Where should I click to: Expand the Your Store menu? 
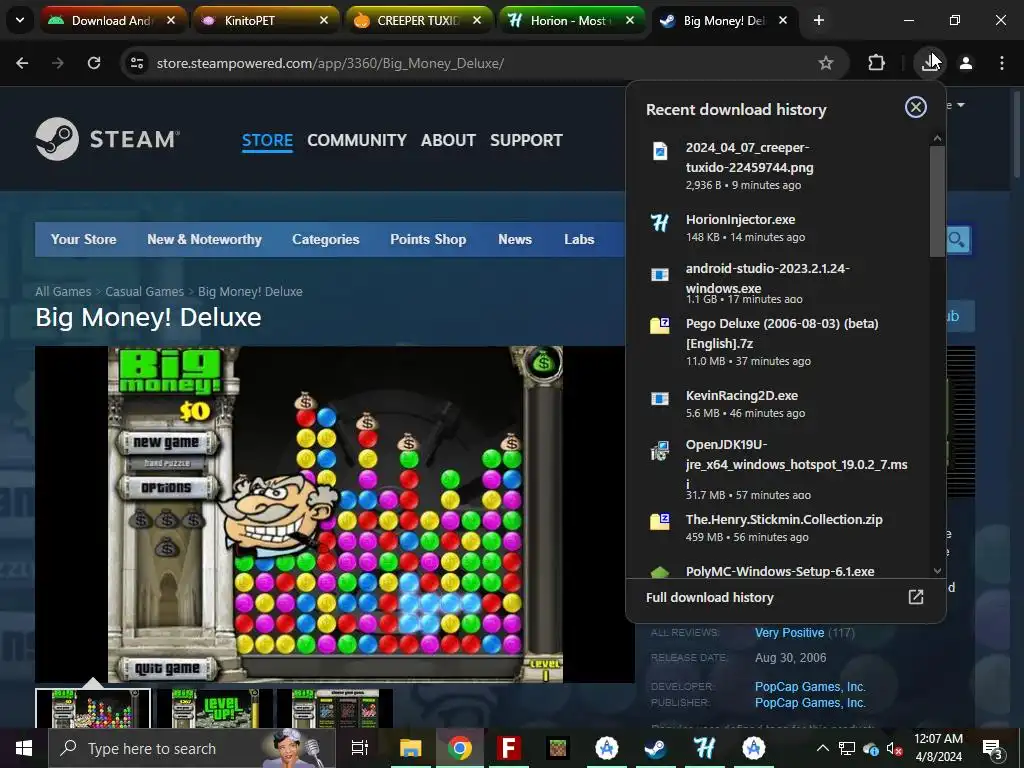tap(84, 239)
